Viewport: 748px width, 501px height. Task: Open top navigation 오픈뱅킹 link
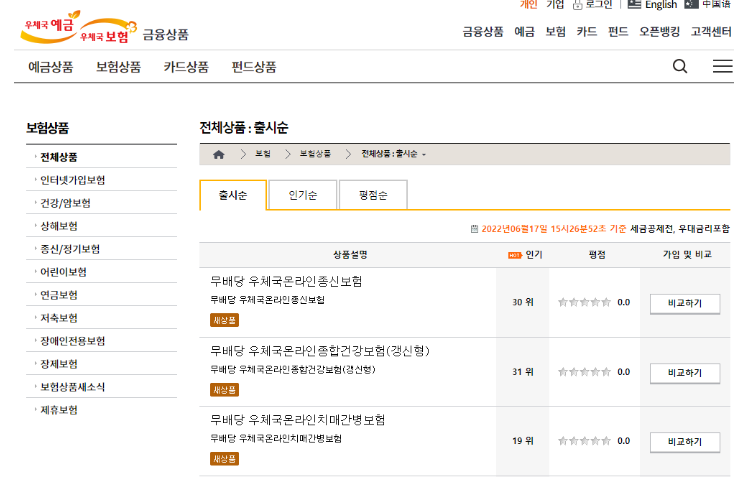659,31
